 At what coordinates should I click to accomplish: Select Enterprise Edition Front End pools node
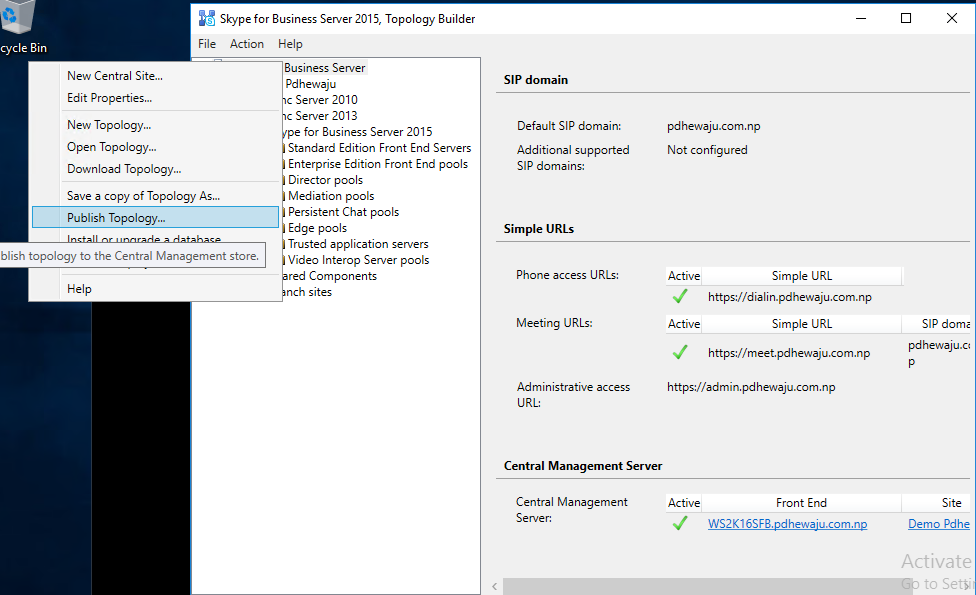[378, 164]
